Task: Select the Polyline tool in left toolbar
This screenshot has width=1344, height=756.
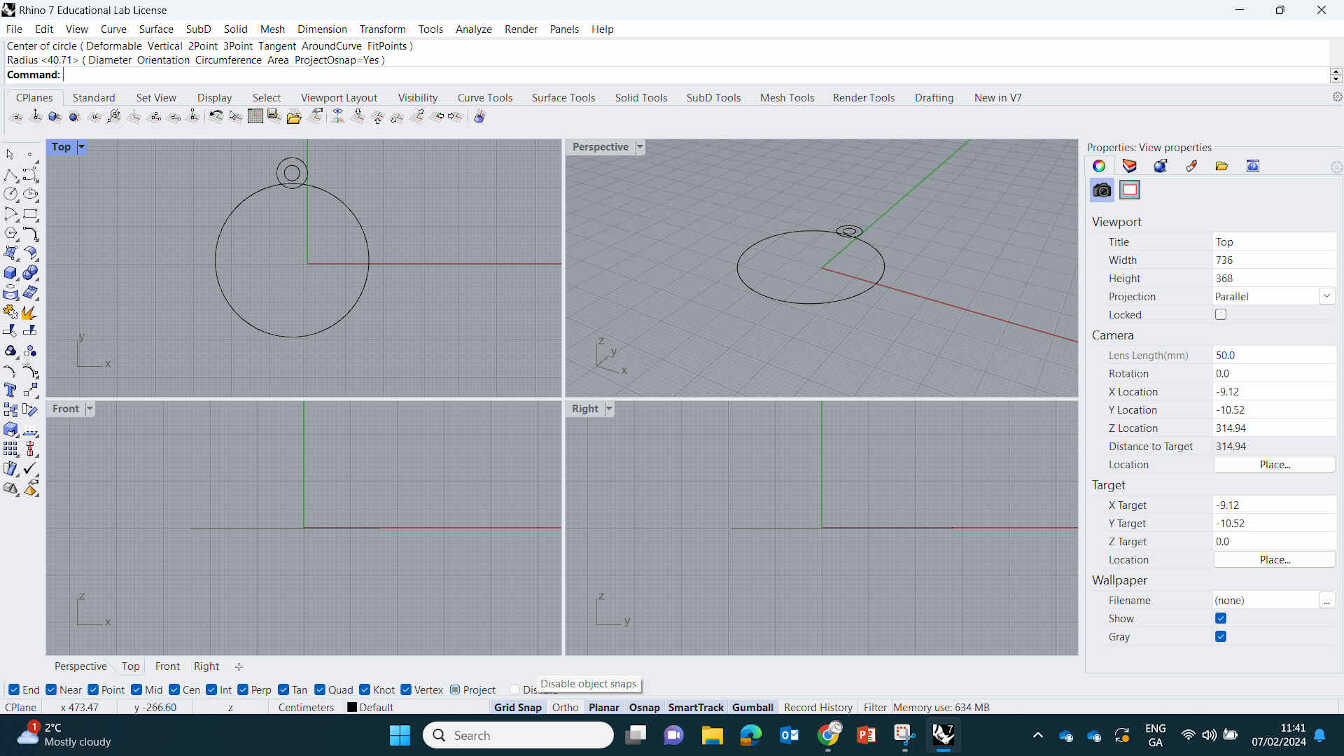Action: pos(10,174)
